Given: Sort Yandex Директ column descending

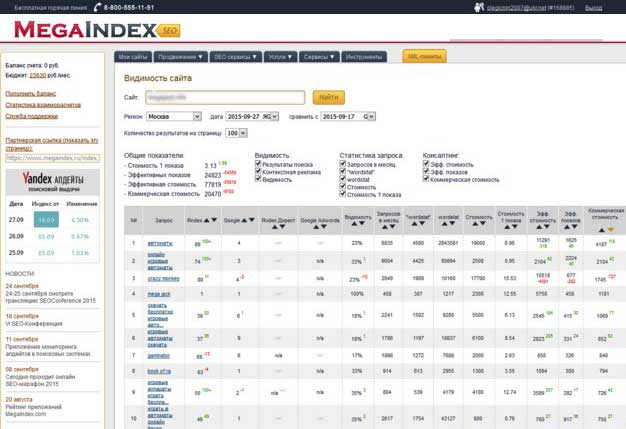Looking at the screenshot, I should coord(282,227).
